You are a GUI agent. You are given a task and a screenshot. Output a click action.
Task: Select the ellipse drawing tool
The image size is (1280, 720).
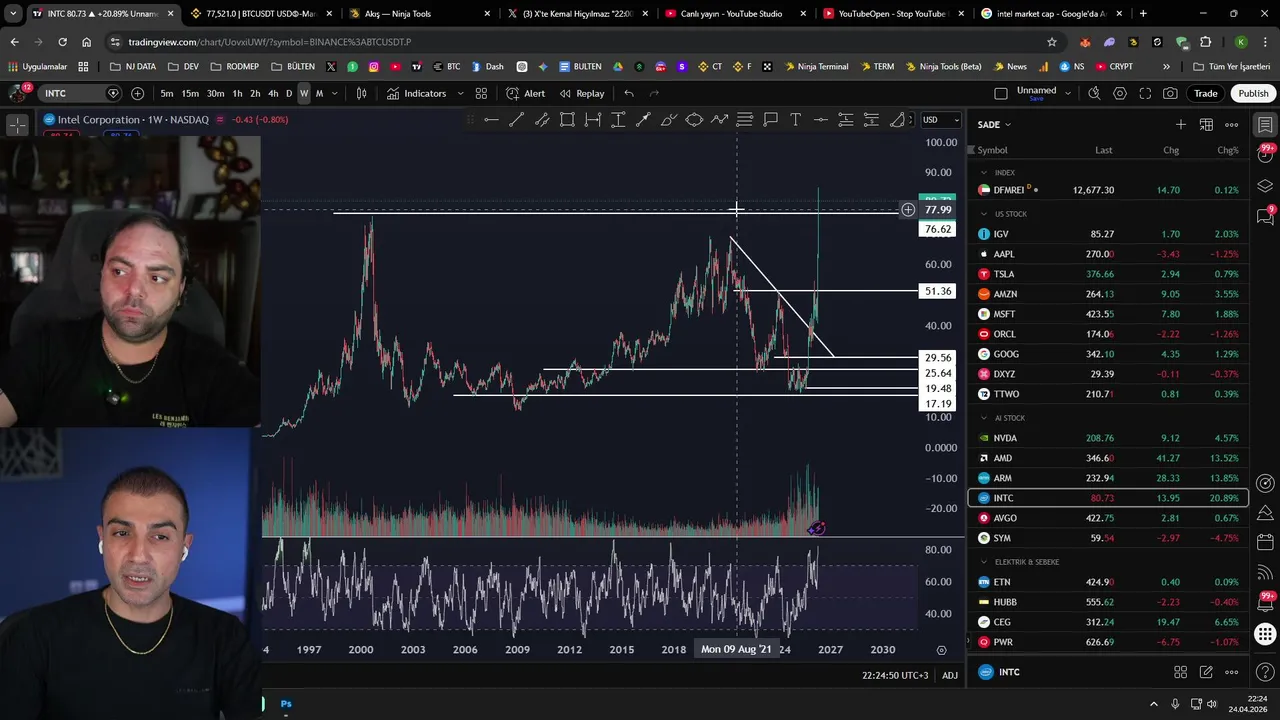point(694,120)
